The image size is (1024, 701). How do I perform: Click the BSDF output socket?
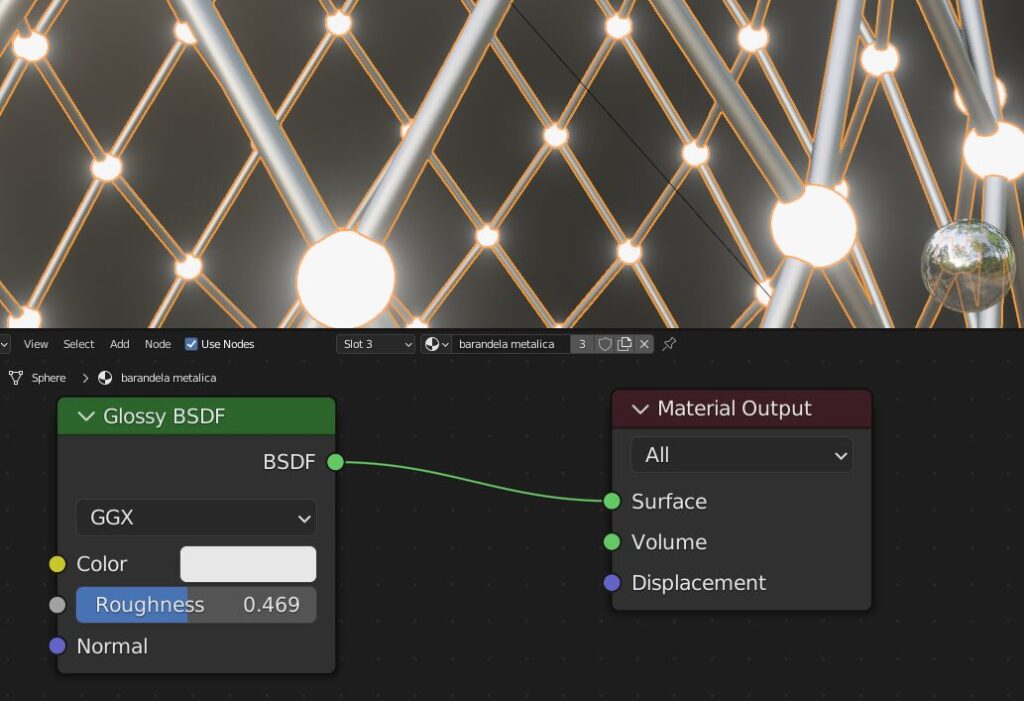coord(335,462)
